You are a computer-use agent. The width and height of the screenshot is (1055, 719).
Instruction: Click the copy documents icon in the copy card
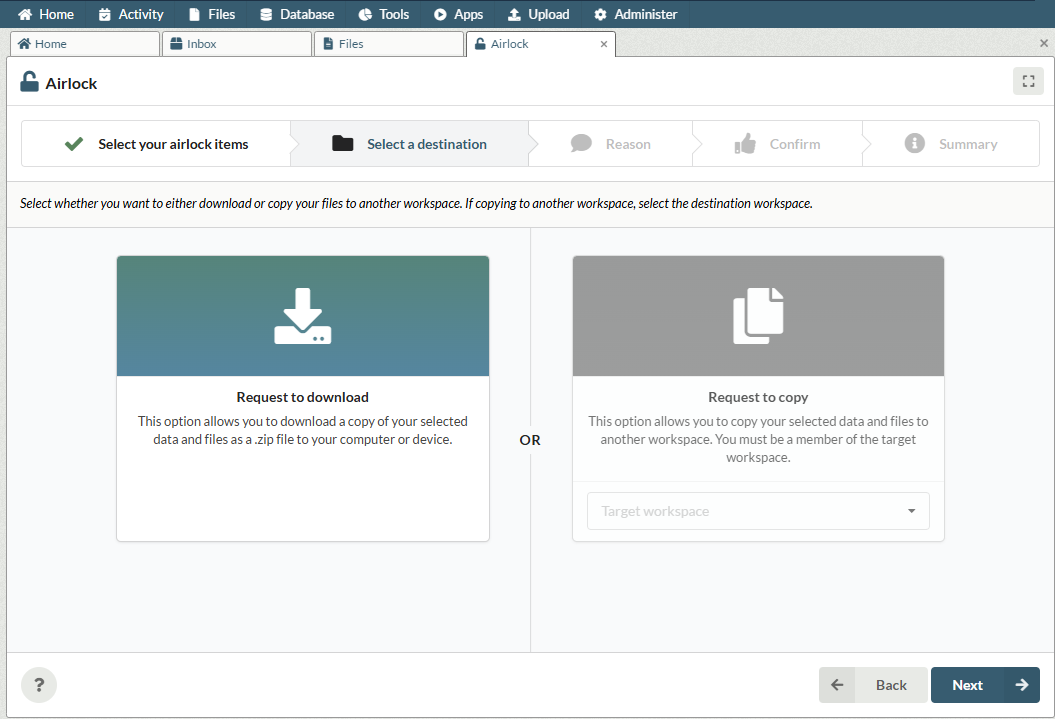(x=758, y=317)
